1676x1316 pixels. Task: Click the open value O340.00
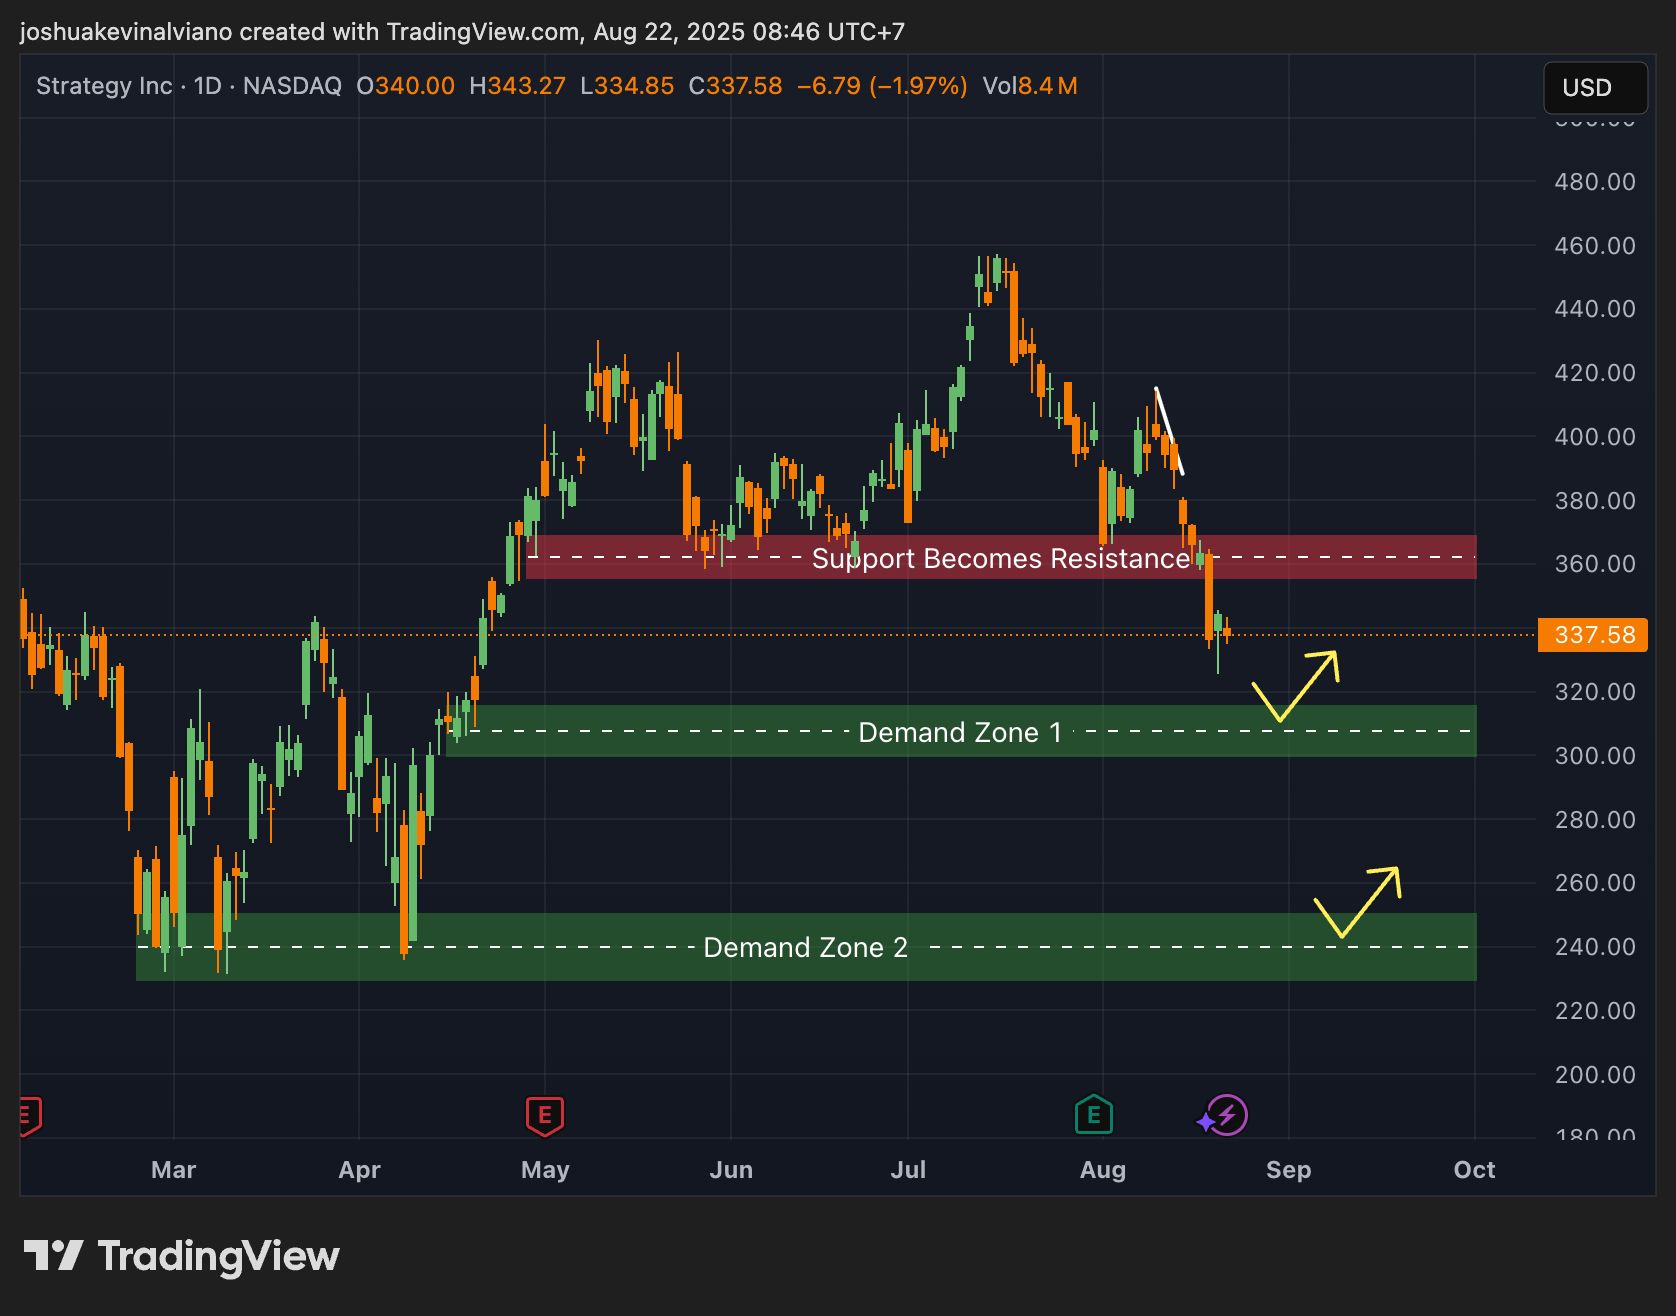[x=406, y=86]
